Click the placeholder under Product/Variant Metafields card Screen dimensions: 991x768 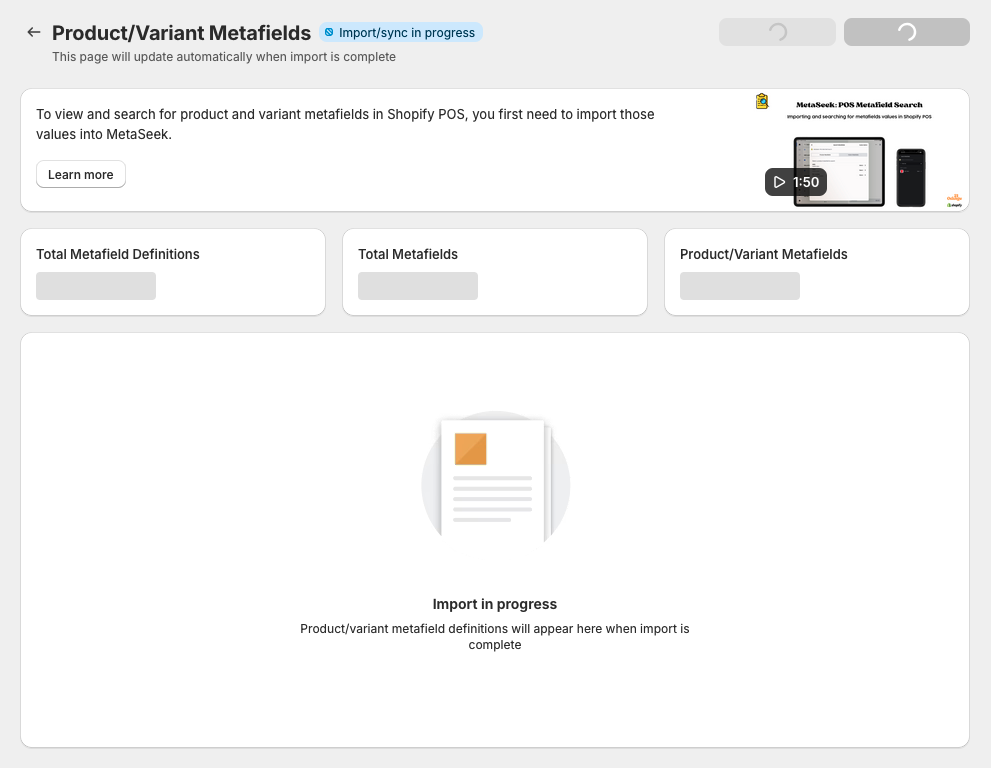point(740,286)
